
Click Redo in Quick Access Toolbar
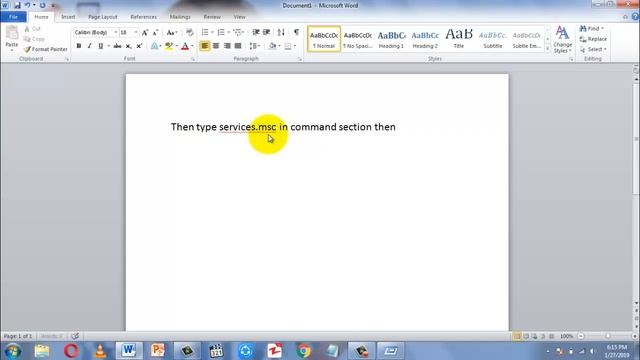pos(42,5)
